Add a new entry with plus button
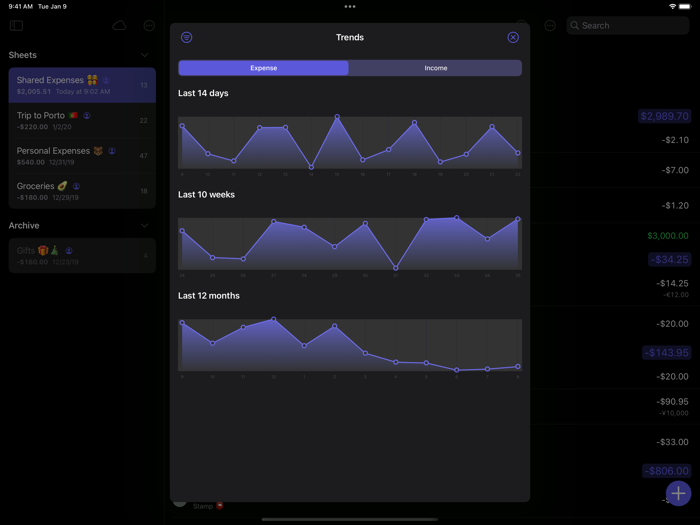This screenshot has height=525, width=700. tap(678, 493)
